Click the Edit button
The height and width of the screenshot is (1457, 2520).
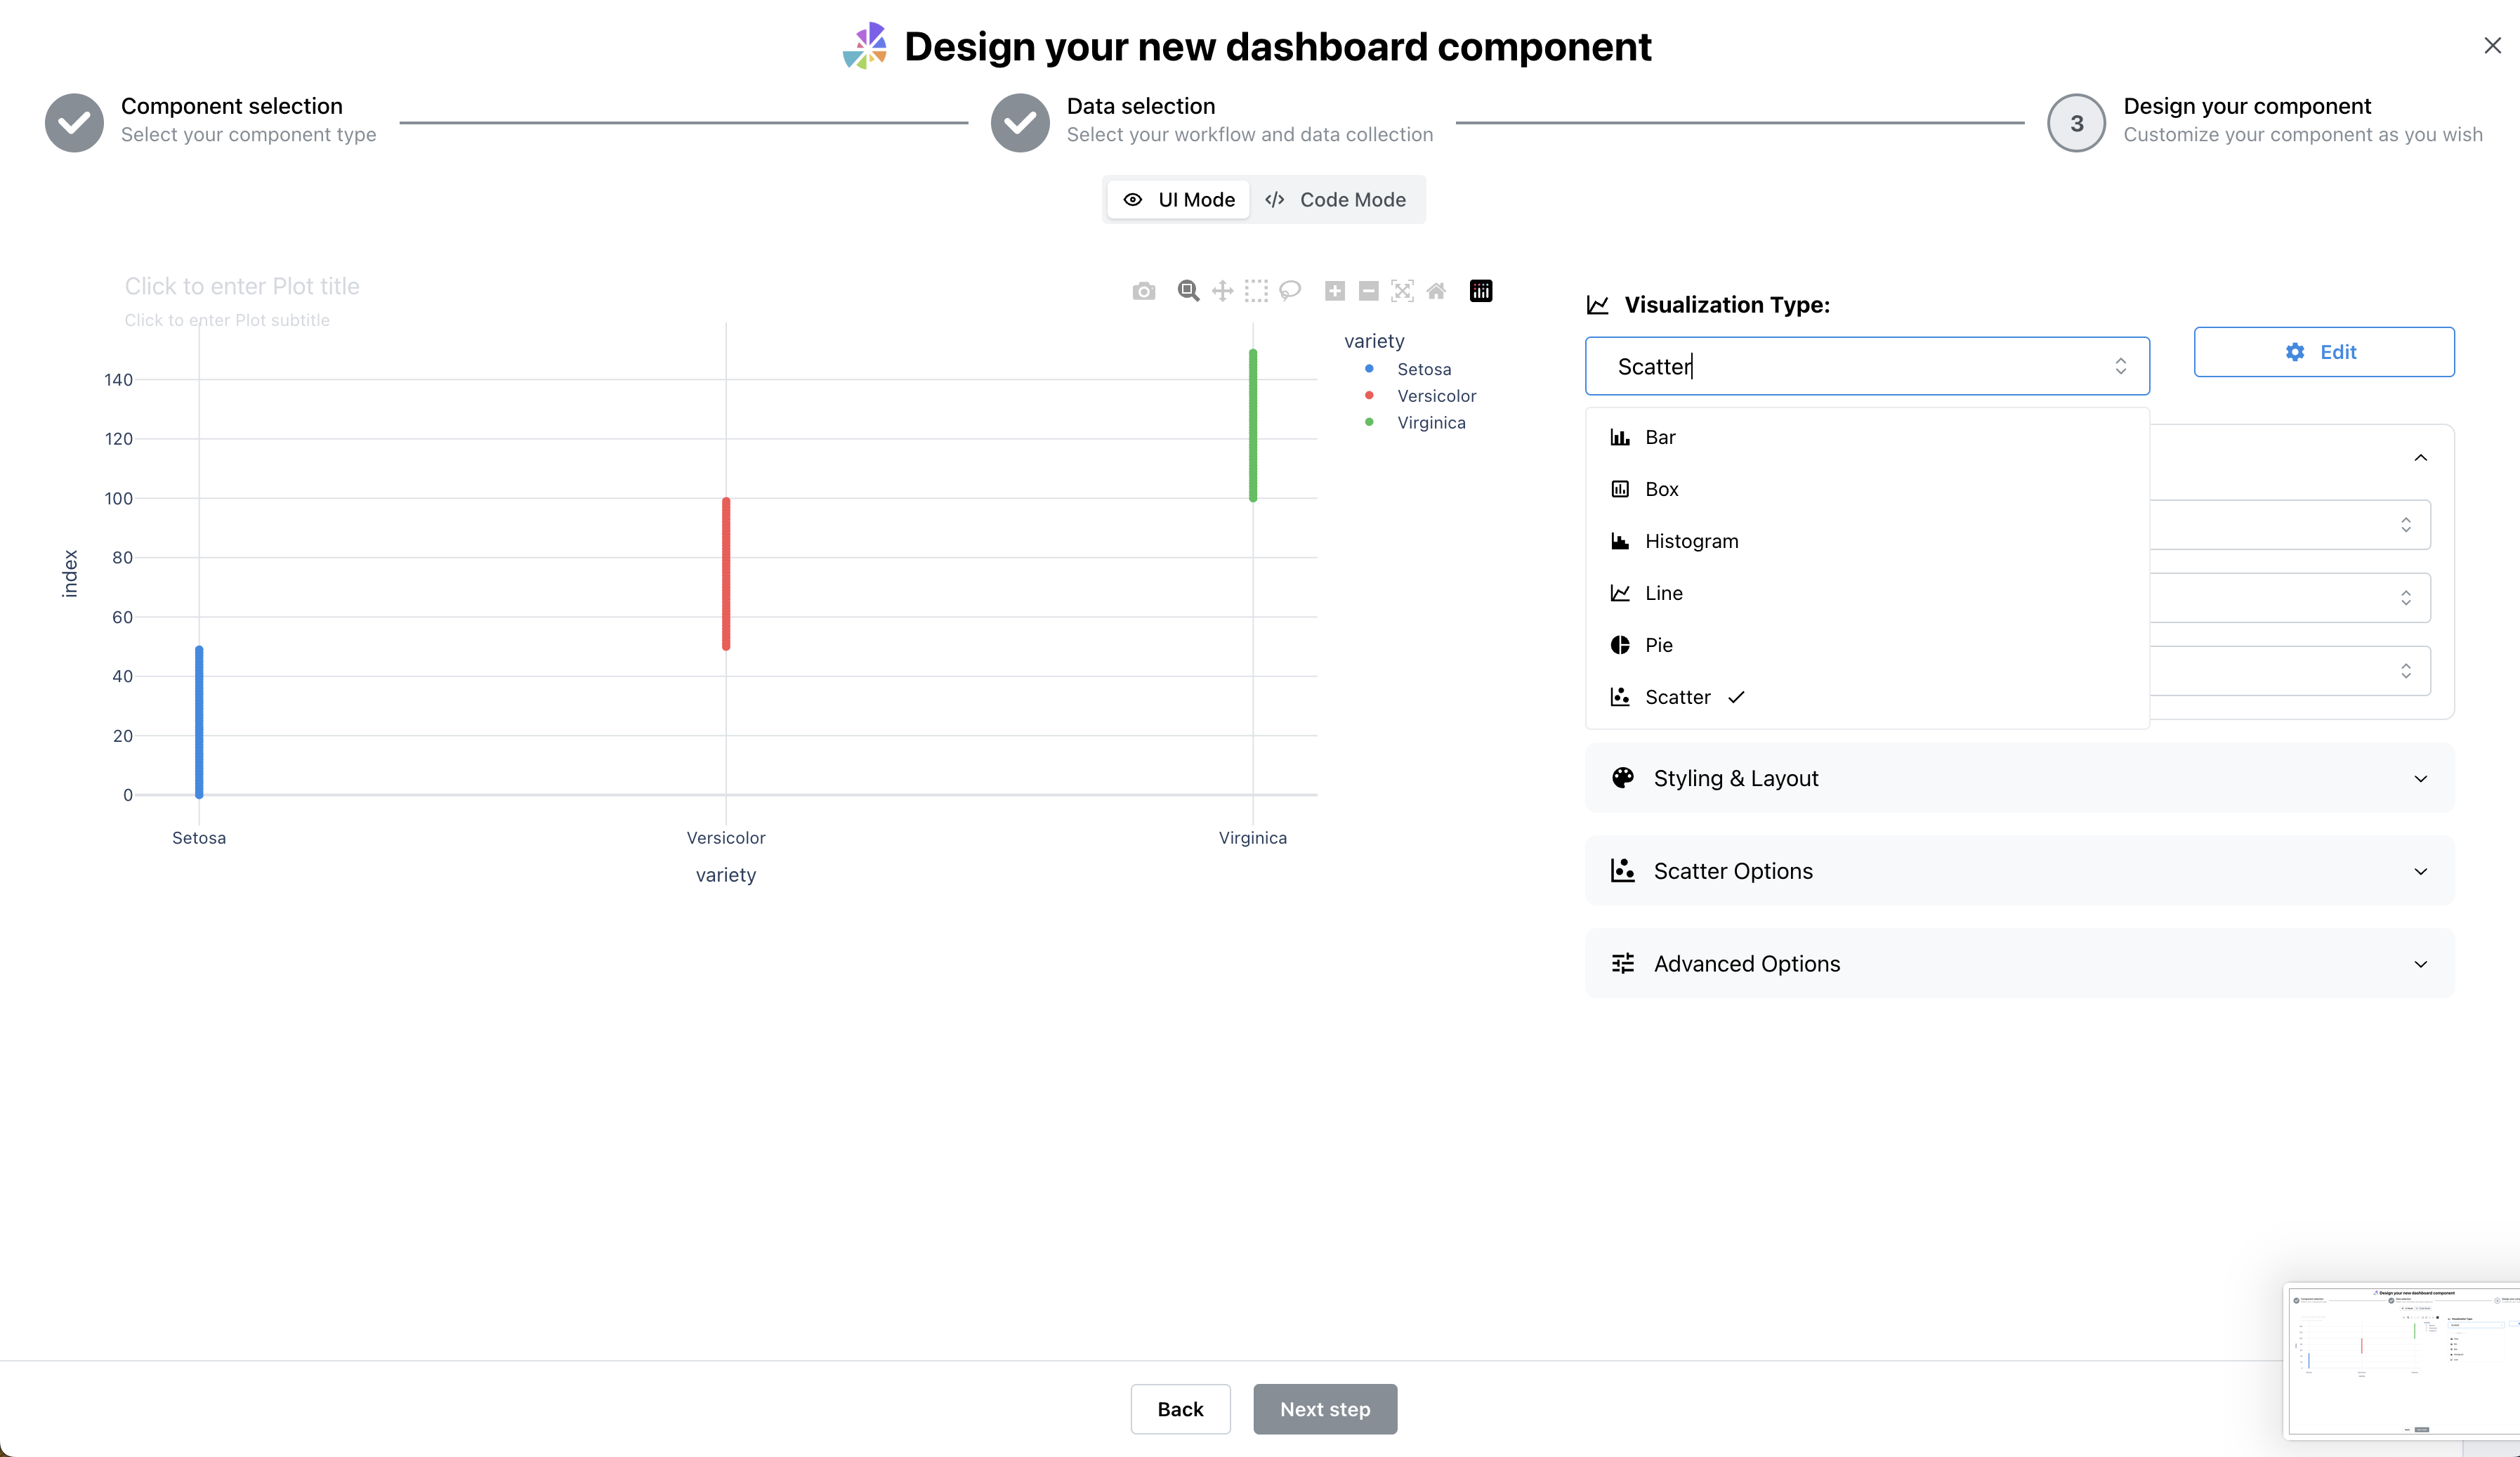(x=2323, y=352)
